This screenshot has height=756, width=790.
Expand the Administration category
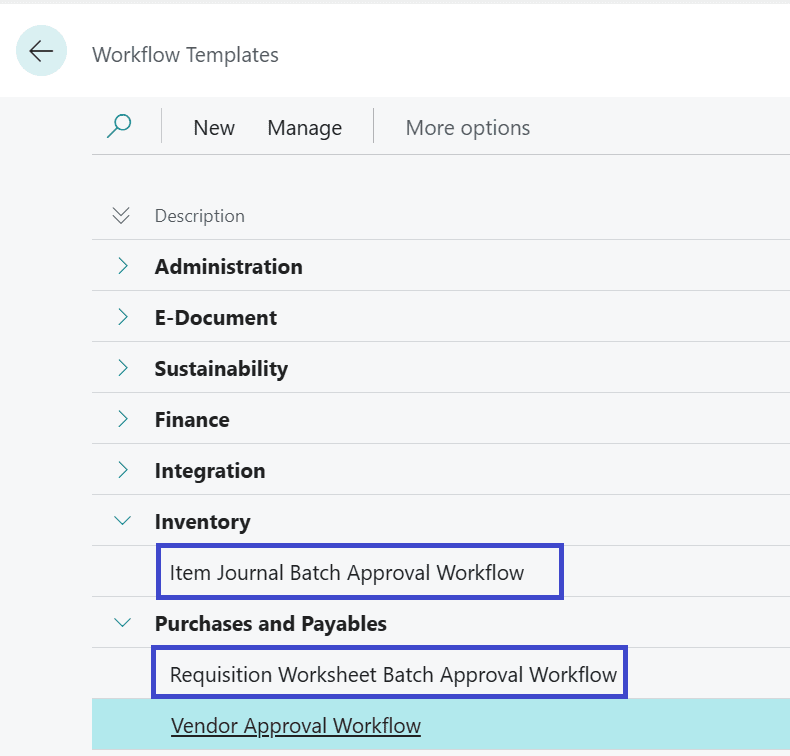tap(123, 266)
